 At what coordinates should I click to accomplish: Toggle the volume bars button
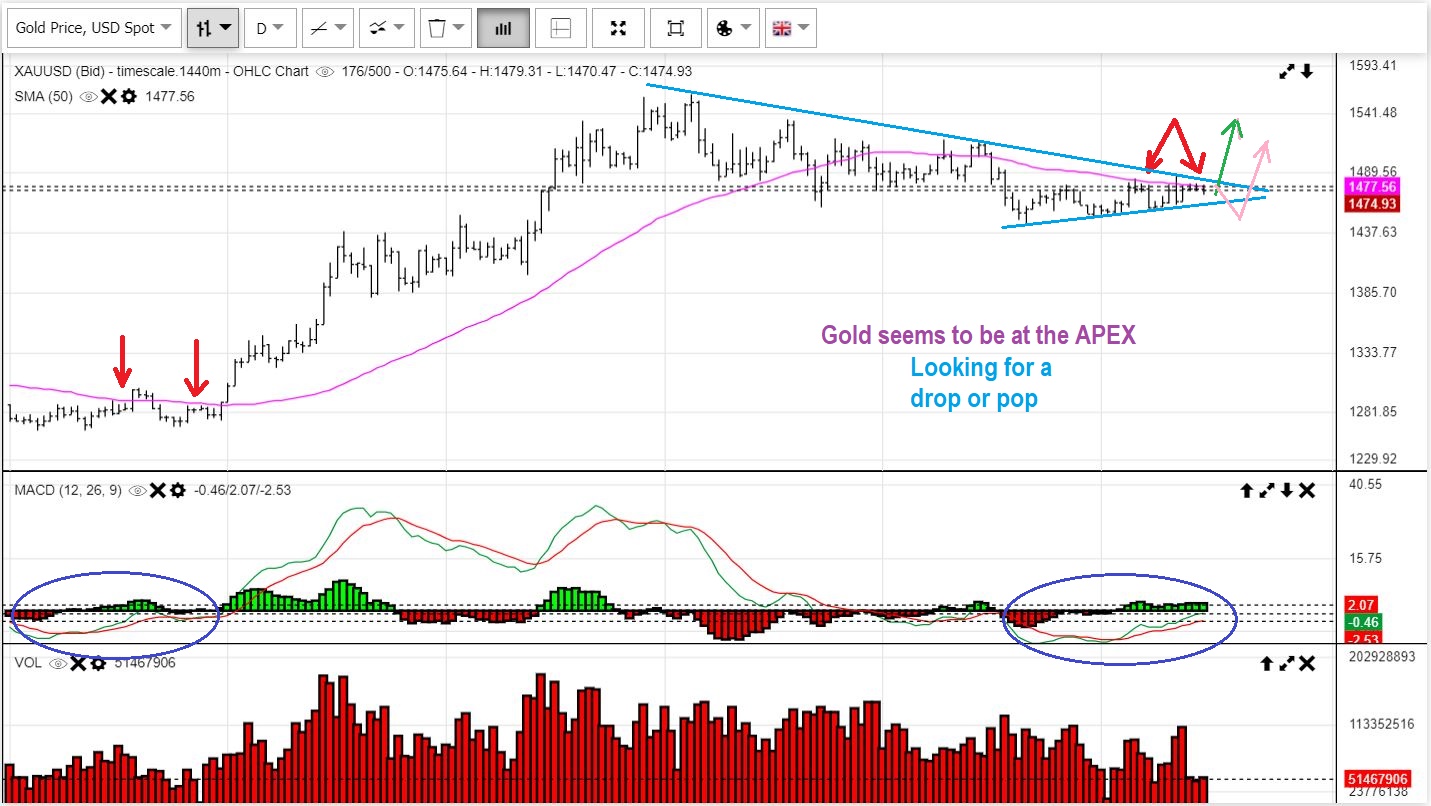(x=503, y=28)
